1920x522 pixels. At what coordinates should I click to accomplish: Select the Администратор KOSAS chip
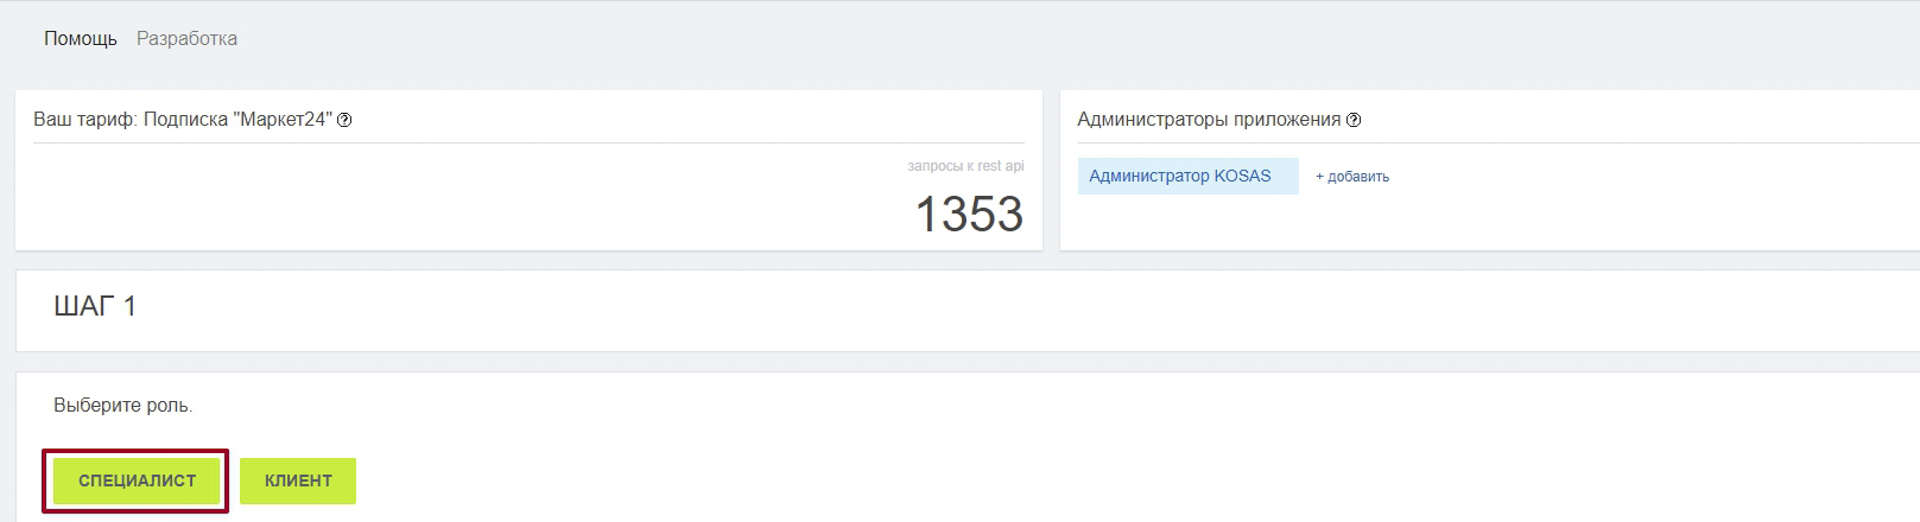click(1188, 176)
